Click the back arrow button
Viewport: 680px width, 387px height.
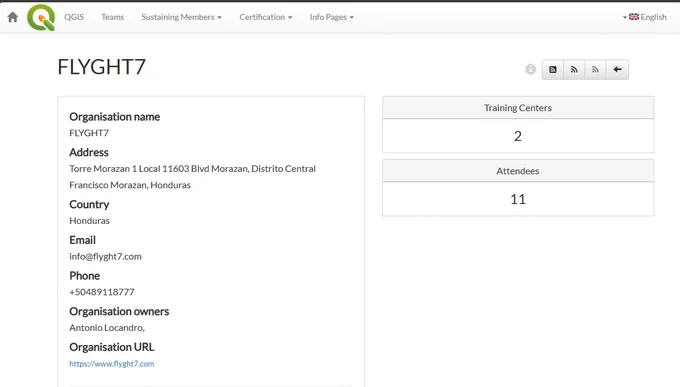617,69
